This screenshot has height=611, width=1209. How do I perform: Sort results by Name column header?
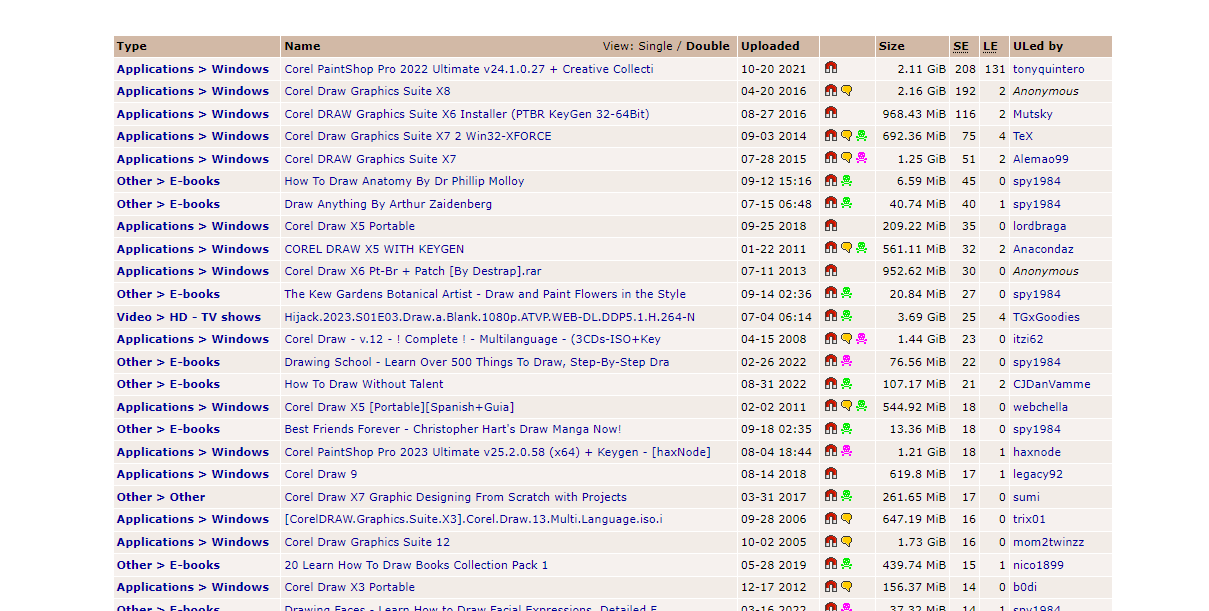pyautogui.click(x=302, y=46)
